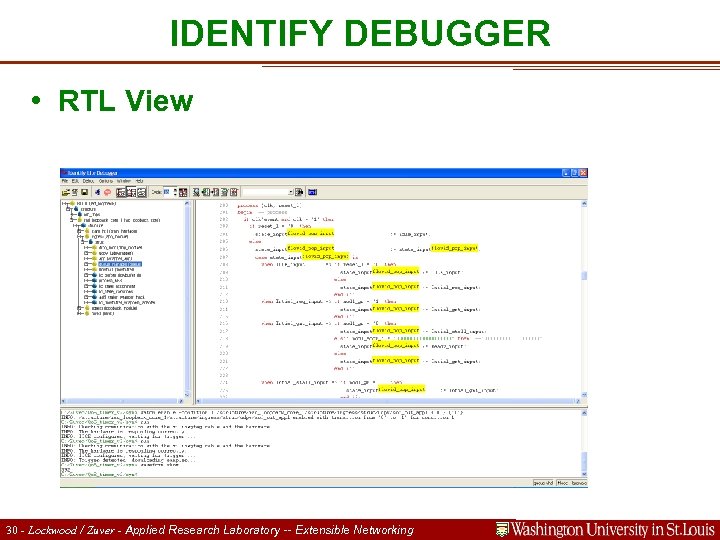Click first icon in the five-icon toolbar group

coord(196,192)
